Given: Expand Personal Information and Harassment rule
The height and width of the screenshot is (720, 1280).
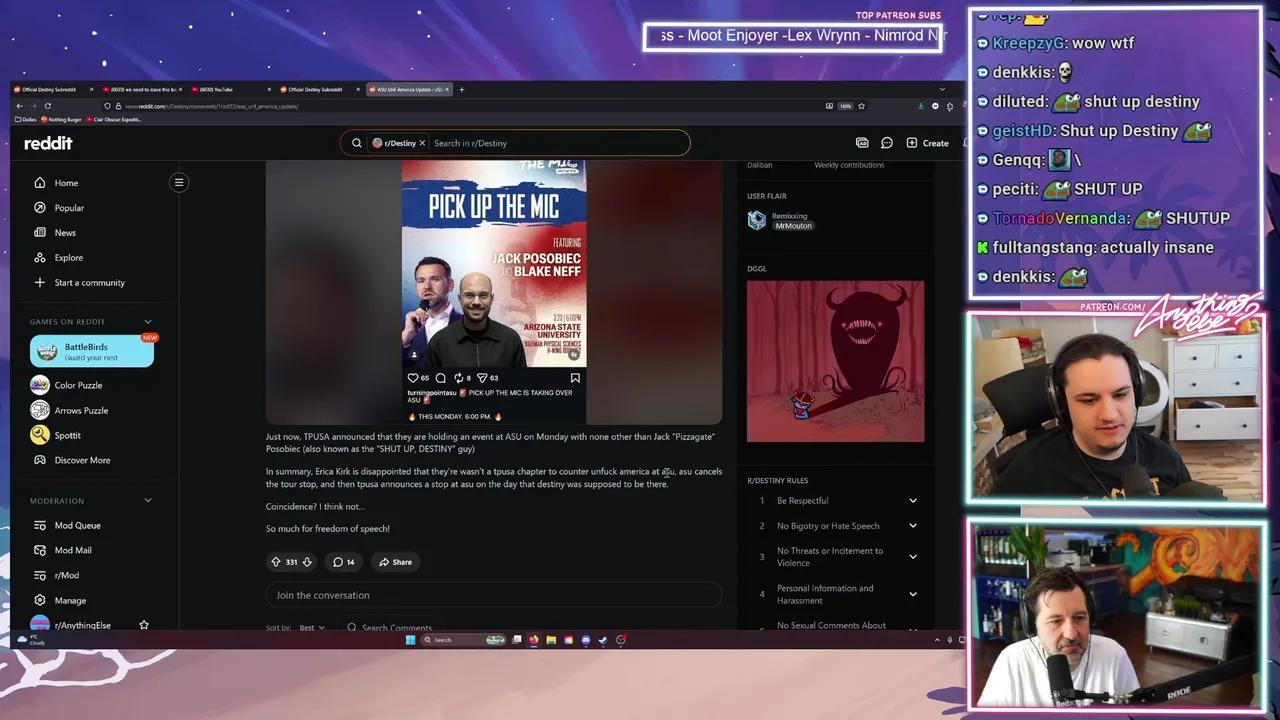Looking at the screenshot, I should tap(913, 594).
